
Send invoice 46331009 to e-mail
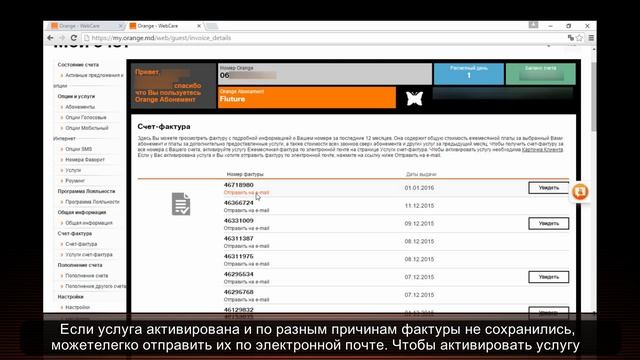pos(246,229)
